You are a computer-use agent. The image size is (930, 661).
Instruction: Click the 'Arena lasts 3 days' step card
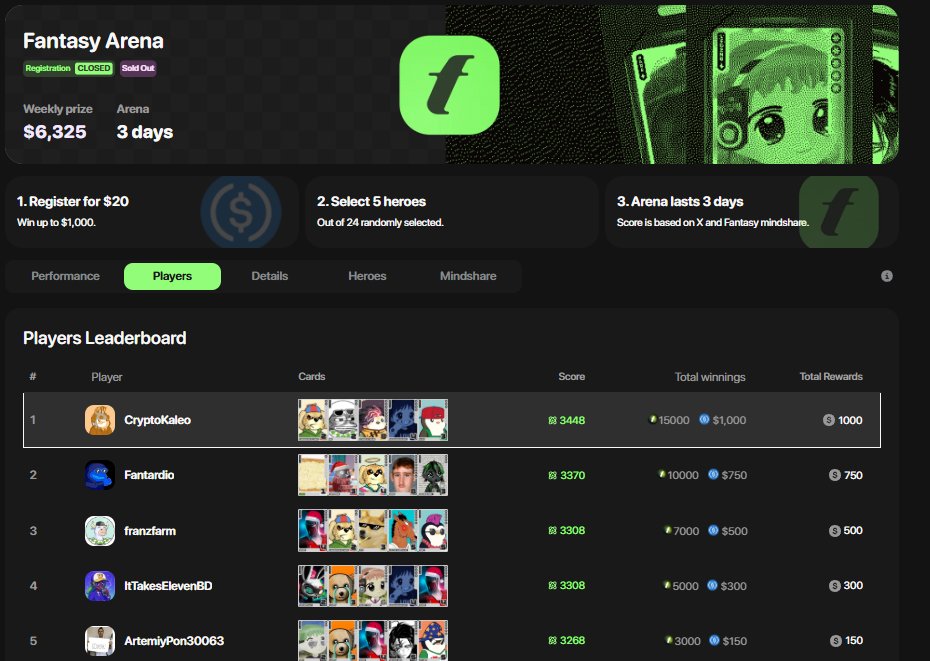pos(751,211)
